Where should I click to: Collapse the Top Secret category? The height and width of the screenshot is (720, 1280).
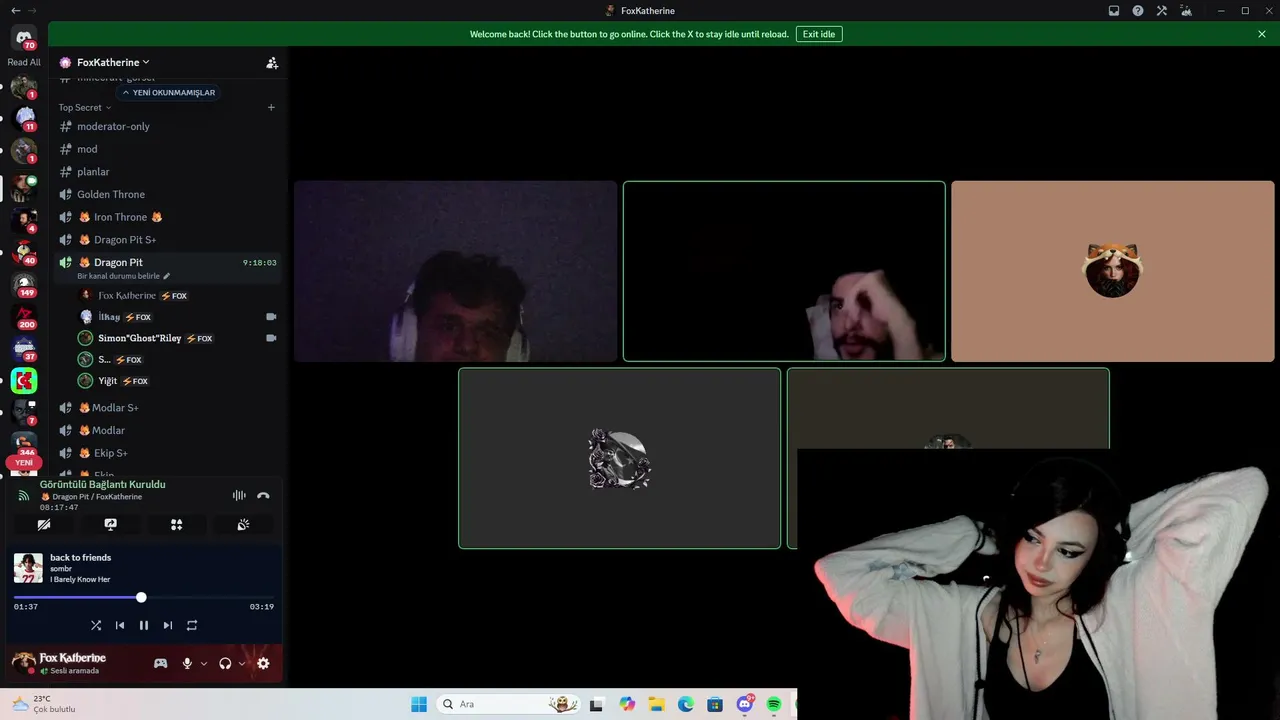pos(85,107)
